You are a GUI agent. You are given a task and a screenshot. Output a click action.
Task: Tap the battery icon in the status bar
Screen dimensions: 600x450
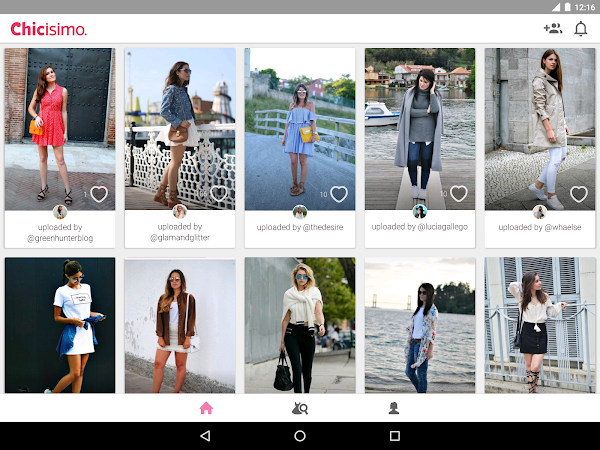(x=567, y=7)
